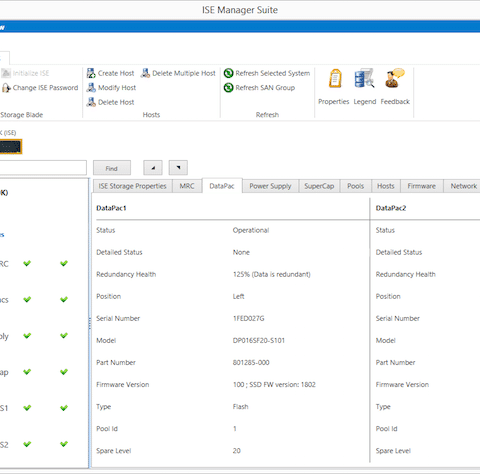Click redundancy value 125% (Data is redundant)
480x474 pixels.
272,274
